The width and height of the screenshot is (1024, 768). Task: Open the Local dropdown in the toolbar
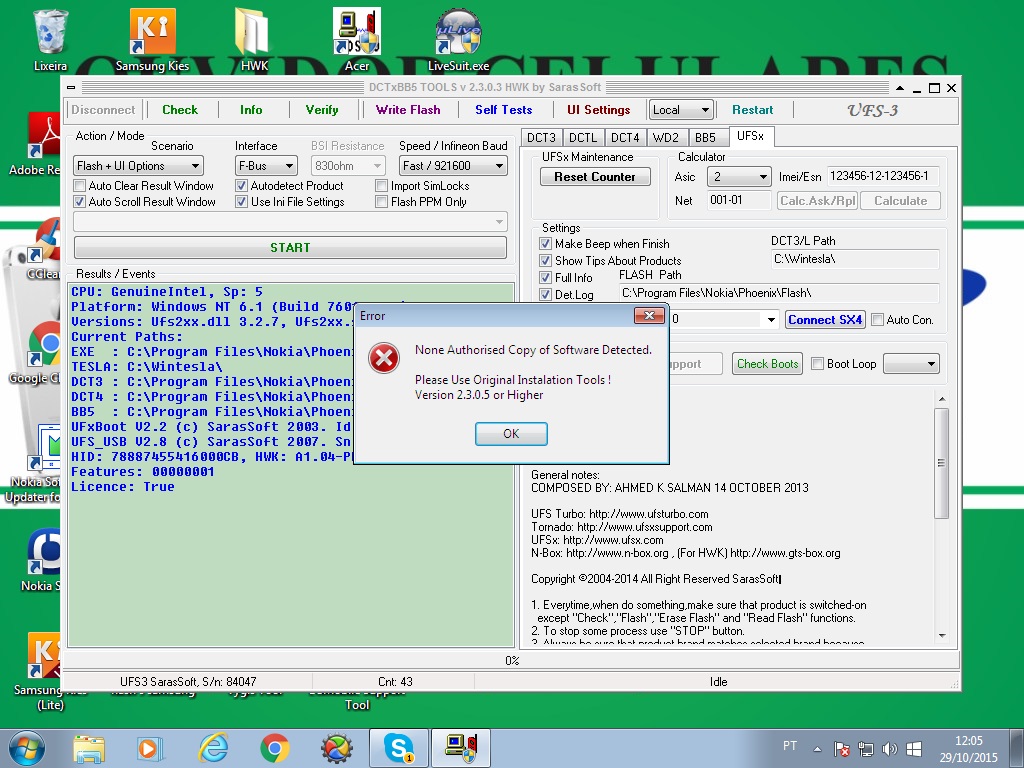(x=681, y=110)
